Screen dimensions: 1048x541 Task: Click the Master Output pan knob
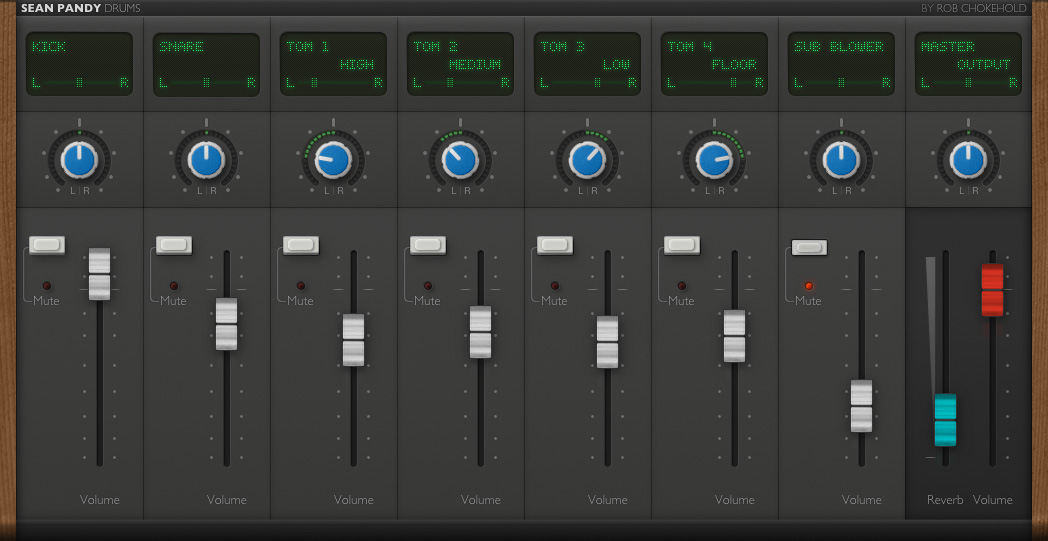(x=968, y=160)
